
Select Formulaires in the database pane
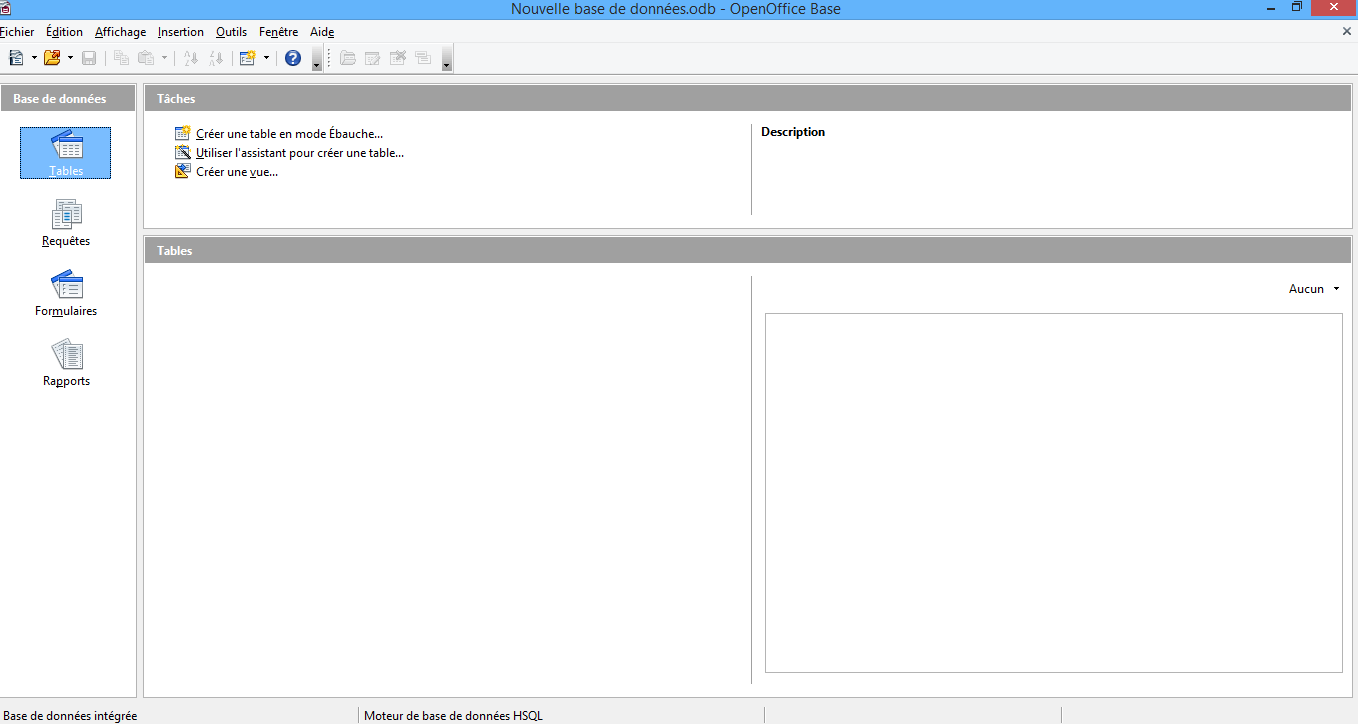coord(66,293)
